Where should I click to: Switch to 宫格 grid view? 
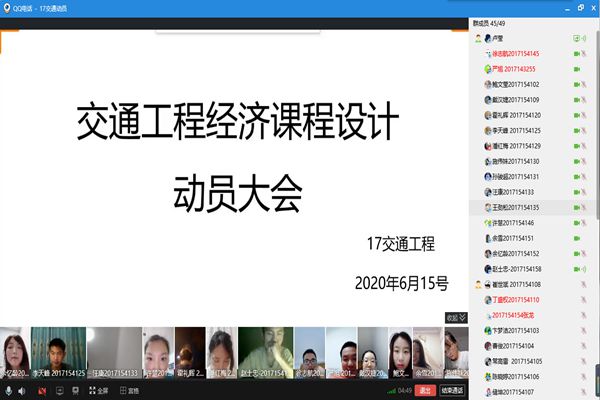coord(128,391)
